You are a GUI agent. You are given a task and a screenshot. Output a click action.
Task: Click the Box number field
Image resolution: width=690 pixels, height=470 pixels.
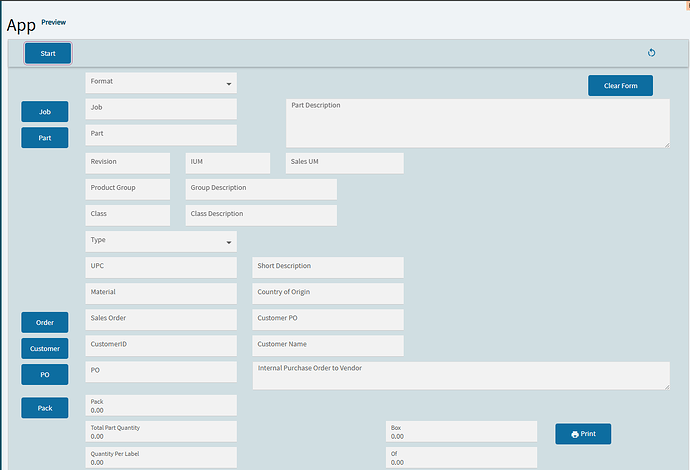461,431
